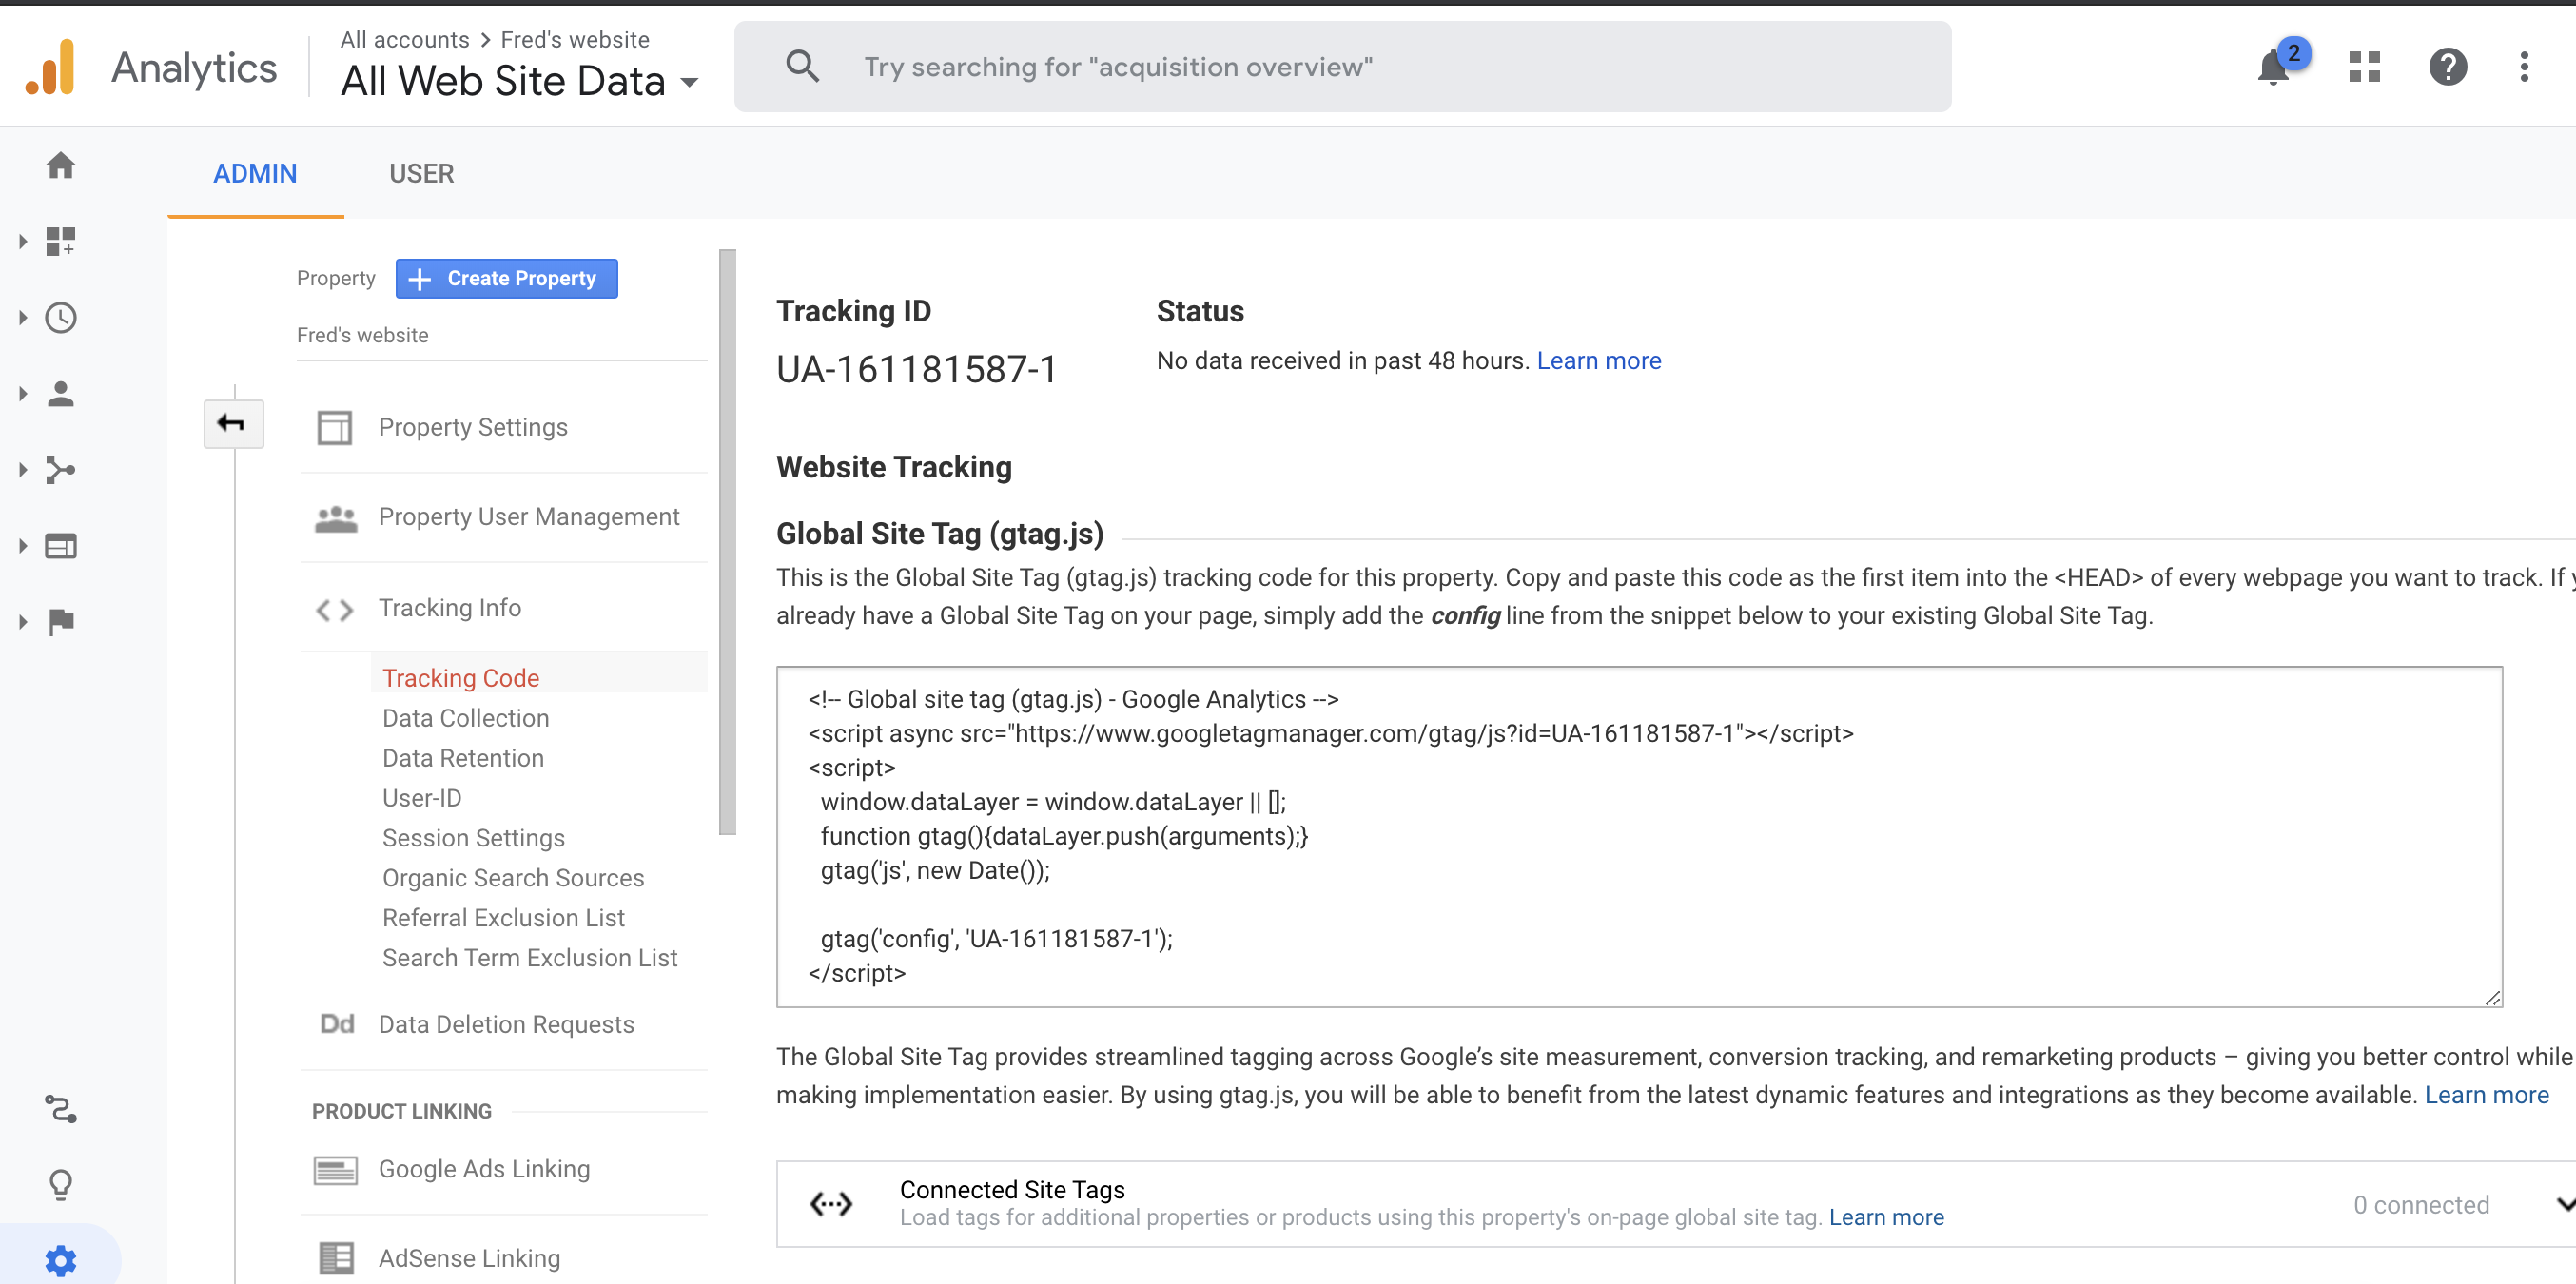Screen dimensions: 2576x1284
Task: Expand the Realtime clock reports section
Action: pos(60,318)
